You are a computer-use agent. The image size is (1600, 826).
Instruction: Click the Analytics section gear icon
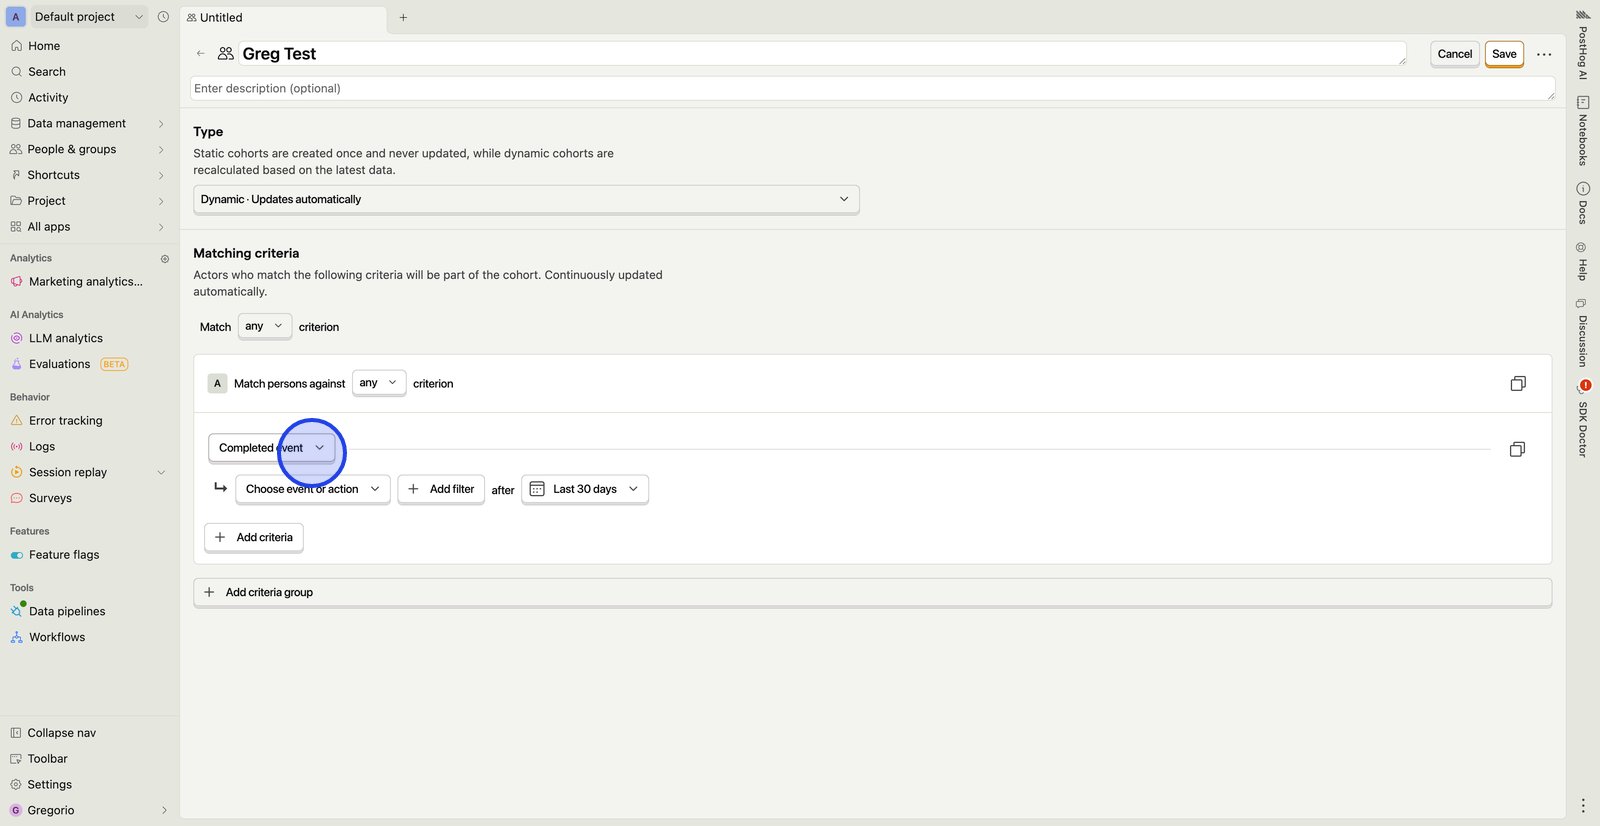(165, 259)
